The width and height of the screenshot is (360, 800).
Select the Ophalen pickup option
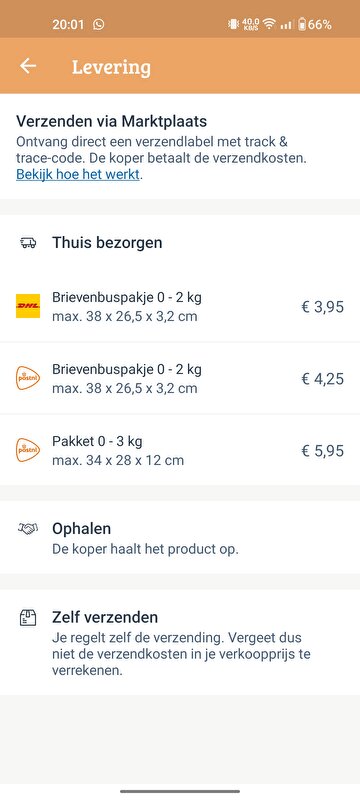(180, 537)
